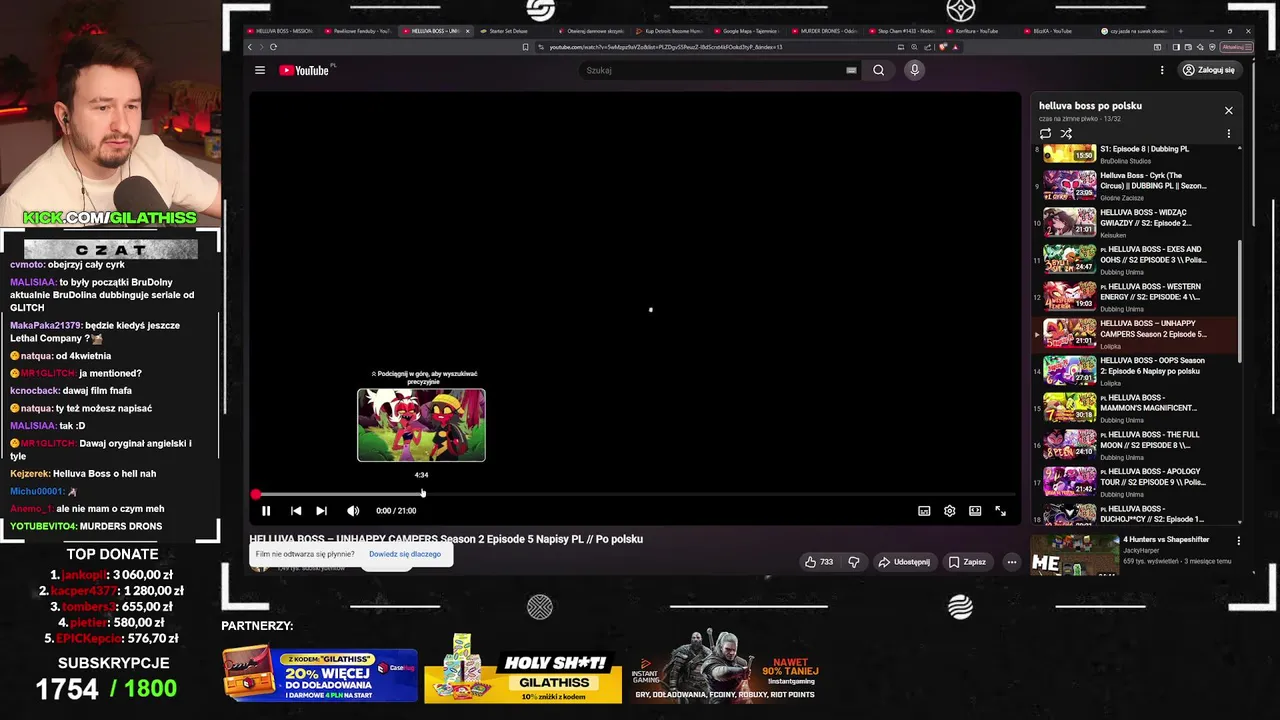The image size is (1280, 720).
Task: Open YouTube settings three-dot menu in header
Action: click(x=1162, y=70)
